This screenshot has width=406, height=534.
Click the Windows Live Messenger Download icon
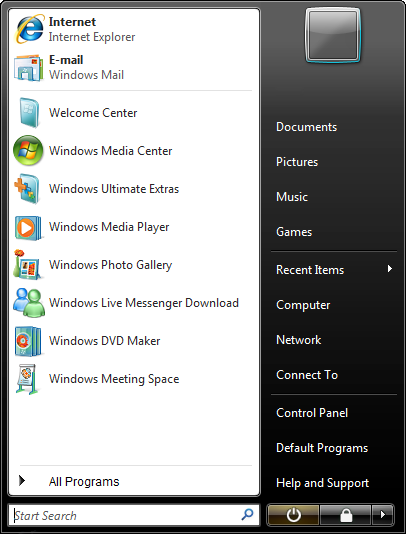point(29,303)
